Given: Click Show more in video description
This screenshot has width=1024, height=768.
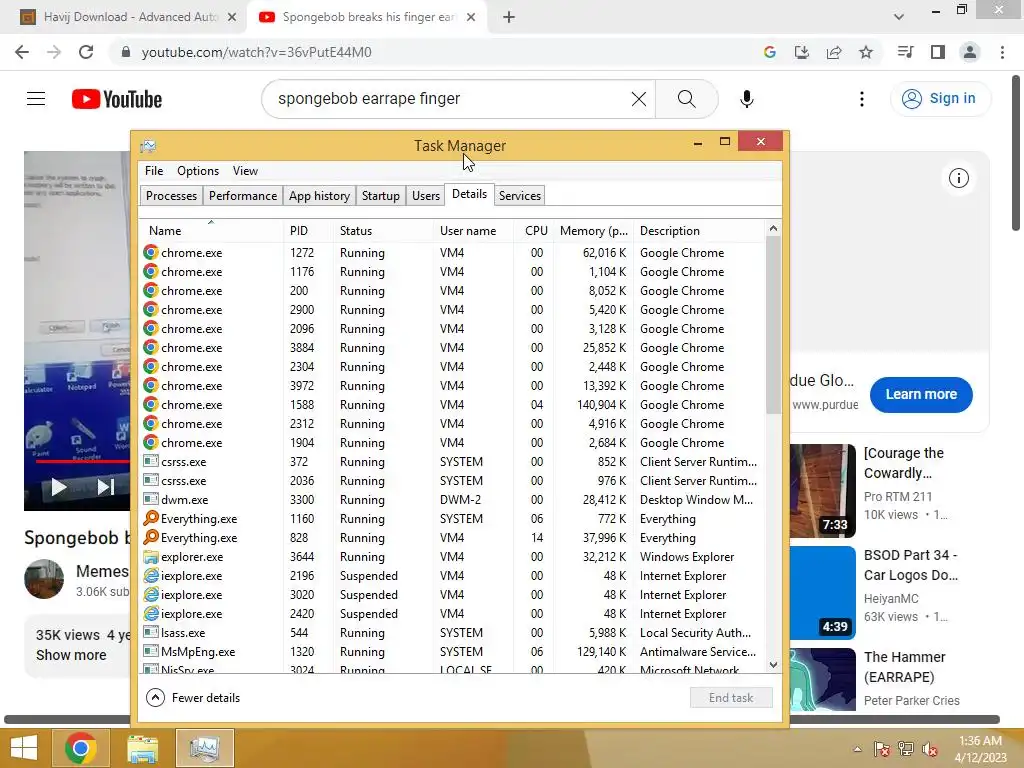Looking at the screenshot, I should click(x=71, y=655).
